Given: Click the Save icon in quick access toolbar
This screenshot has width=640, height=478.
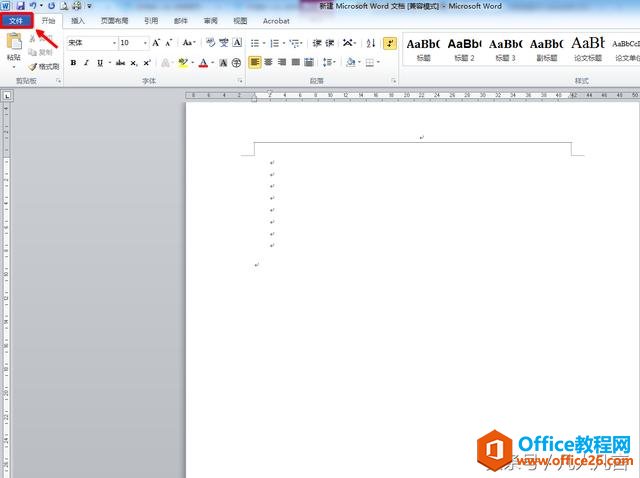Looking at the screenshot, I should click(20, 6).
